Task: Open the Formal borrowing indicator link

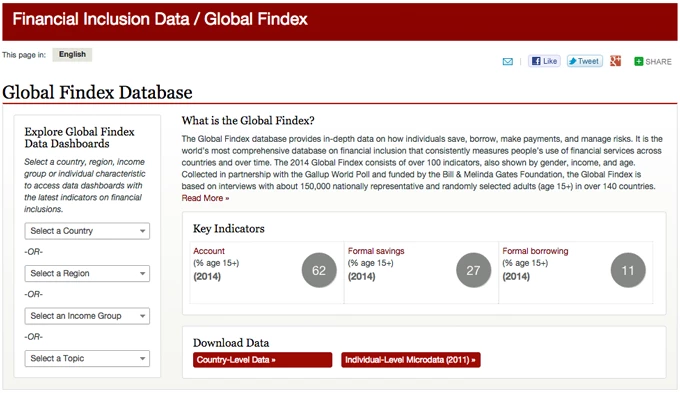Action: (535, 251)
